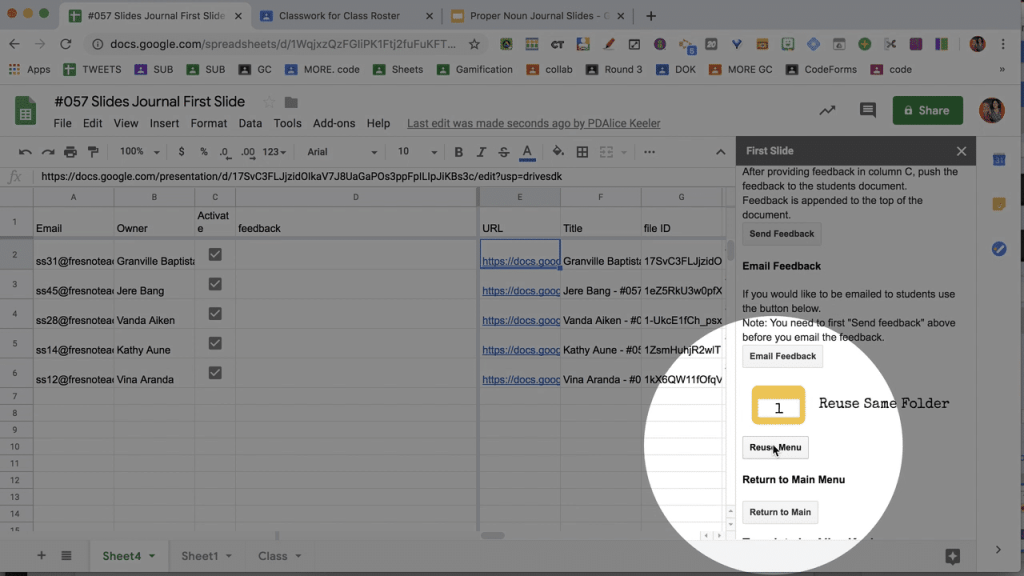This screenshot has height=576, width=1024.
Task: Switch to the Sheet1 tab
Action: pyautogui.click(x=200, y=556)
